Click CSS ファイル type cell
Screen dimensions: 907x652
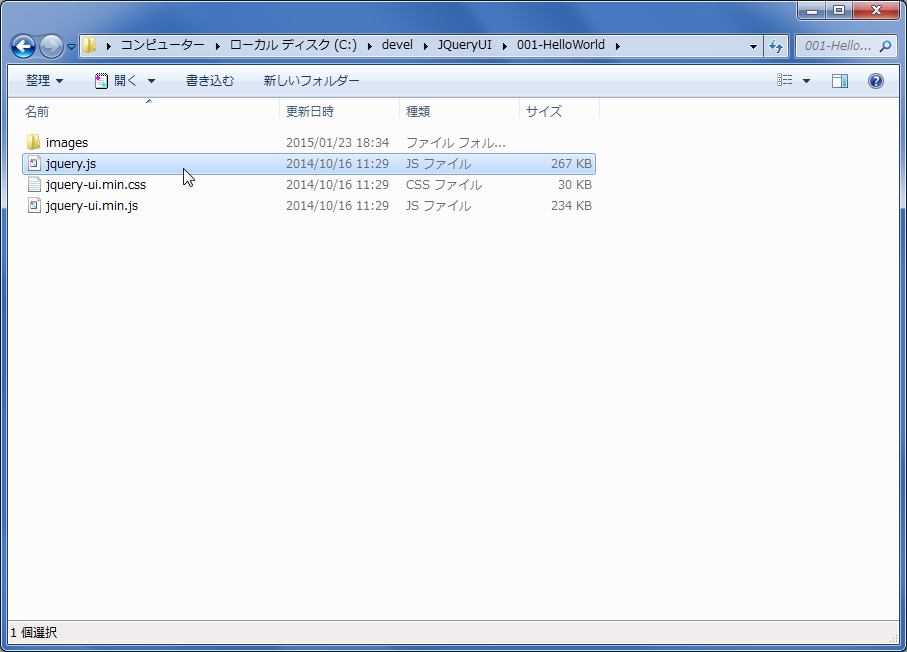(444, 185)
